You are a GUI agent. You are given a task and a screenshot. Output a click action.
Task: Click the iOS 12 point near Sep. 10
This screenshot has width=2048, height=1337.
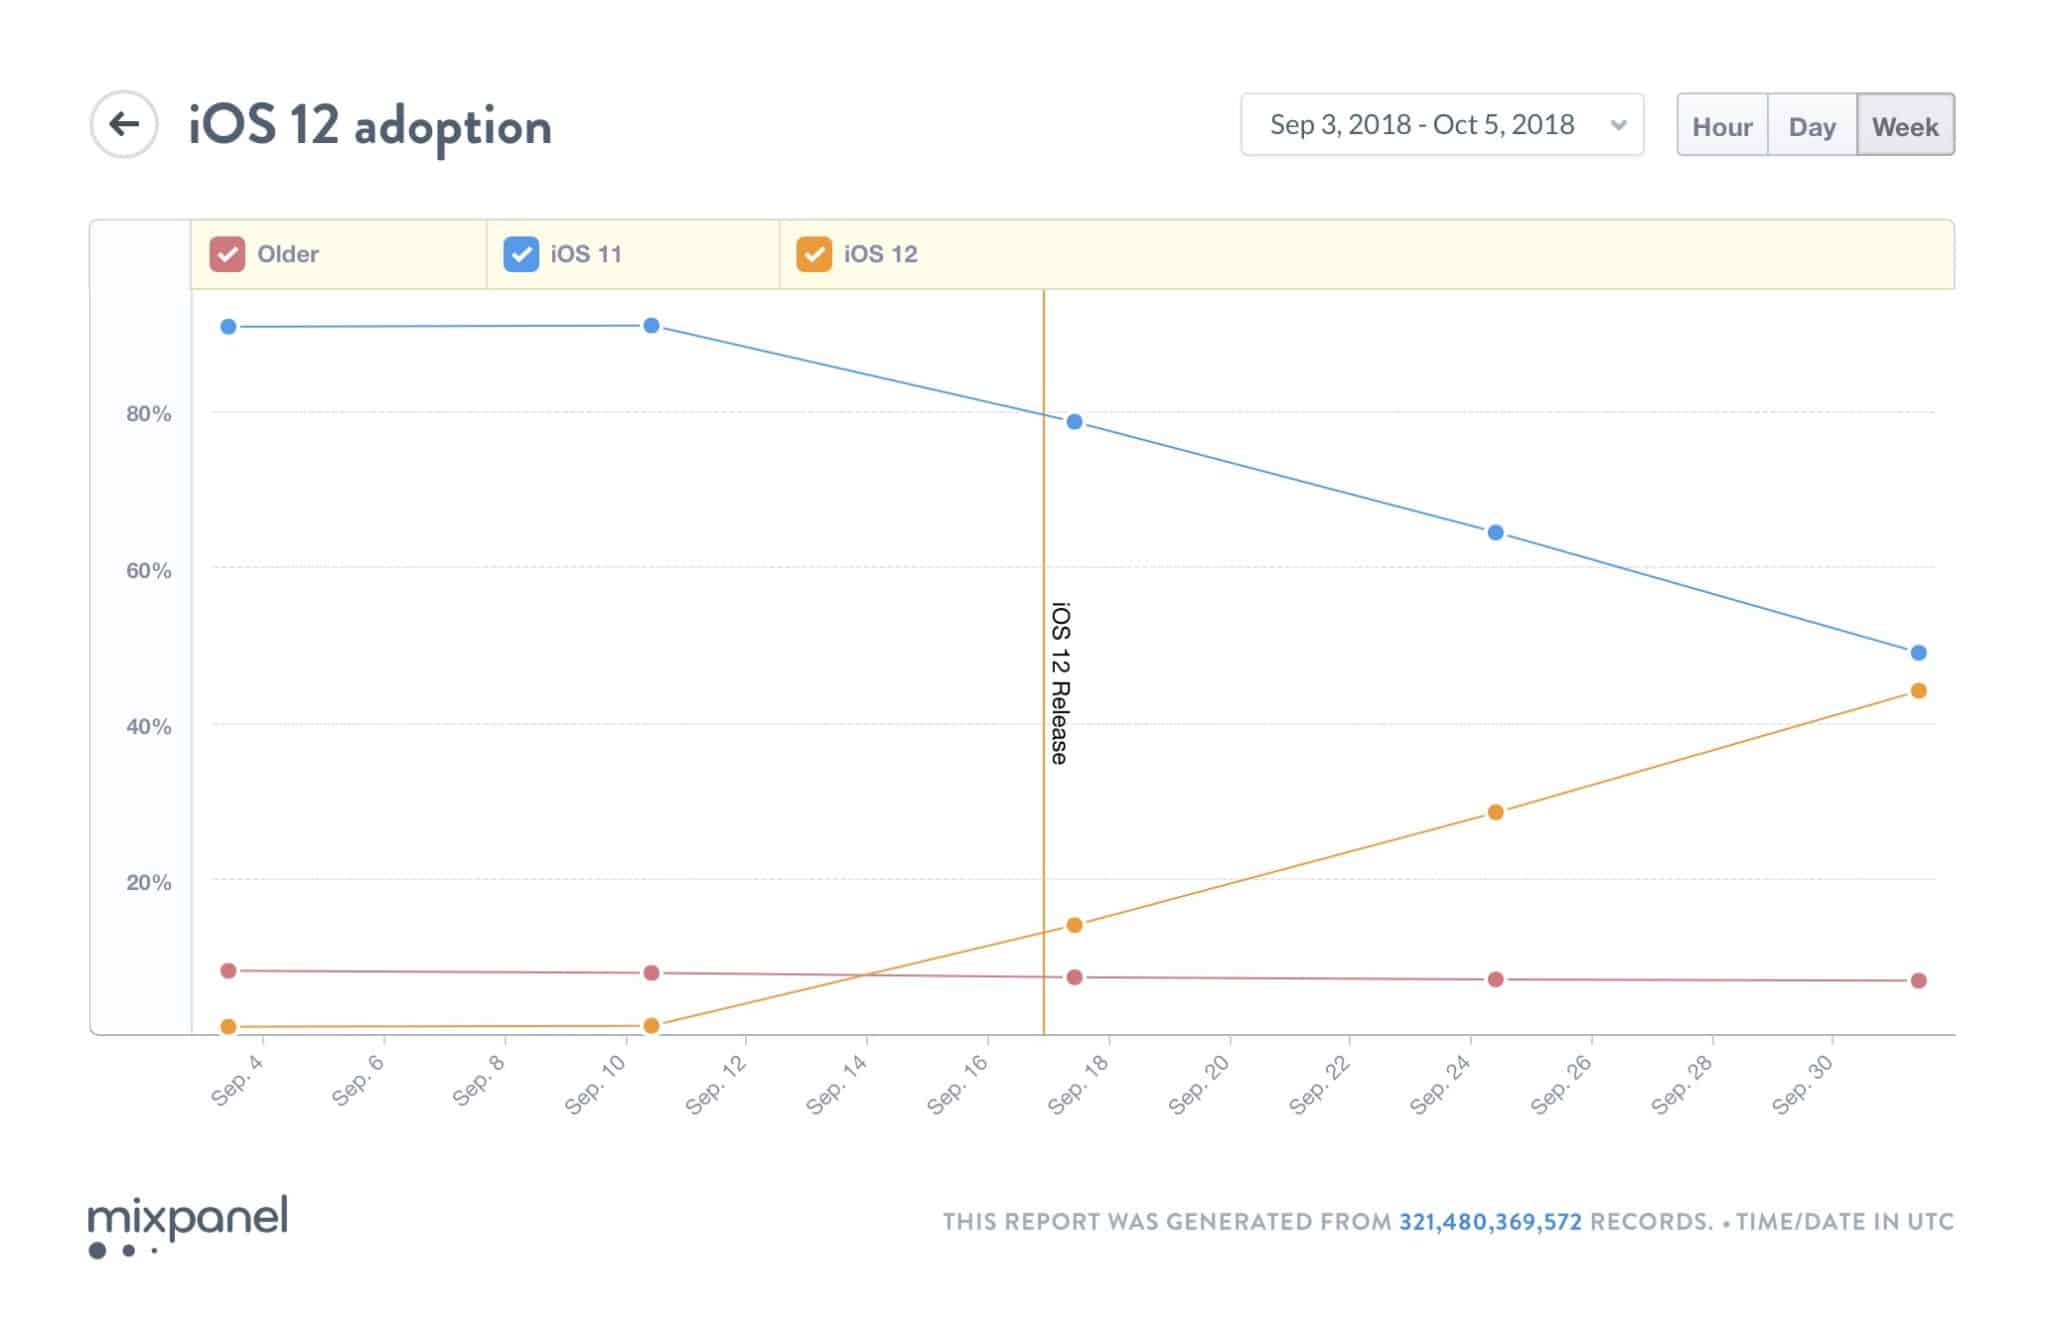tap(651, 1026)
